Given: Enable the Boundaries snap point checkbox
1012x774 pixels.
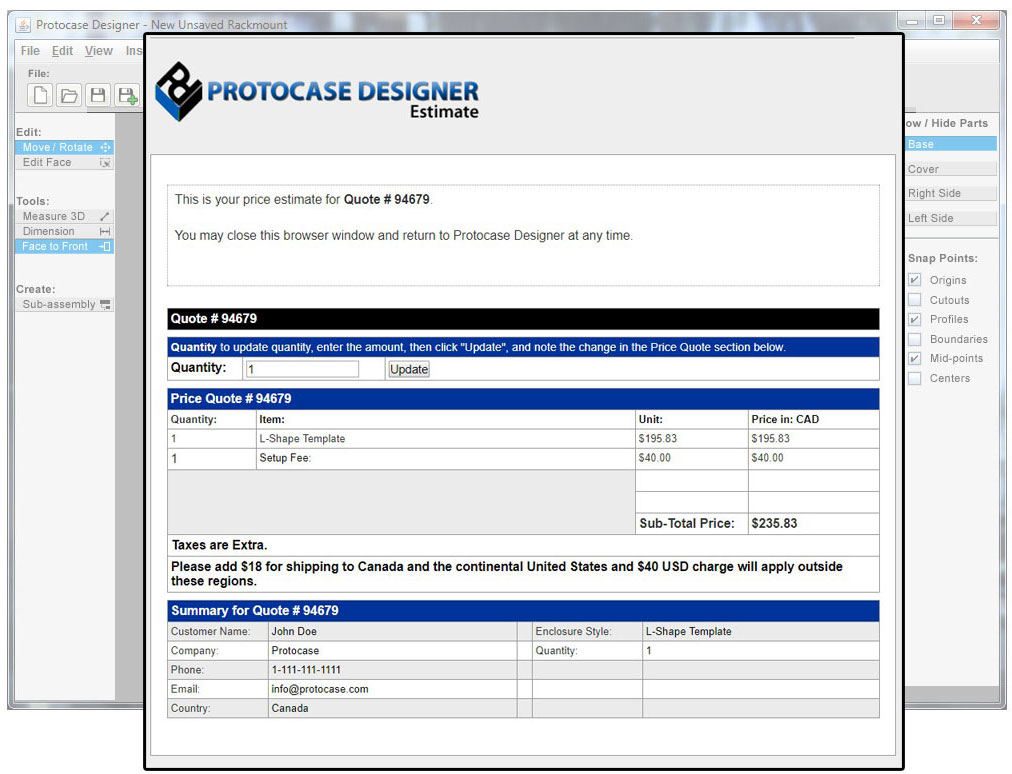Looking at the screenshot, I should tap(915, 339).
